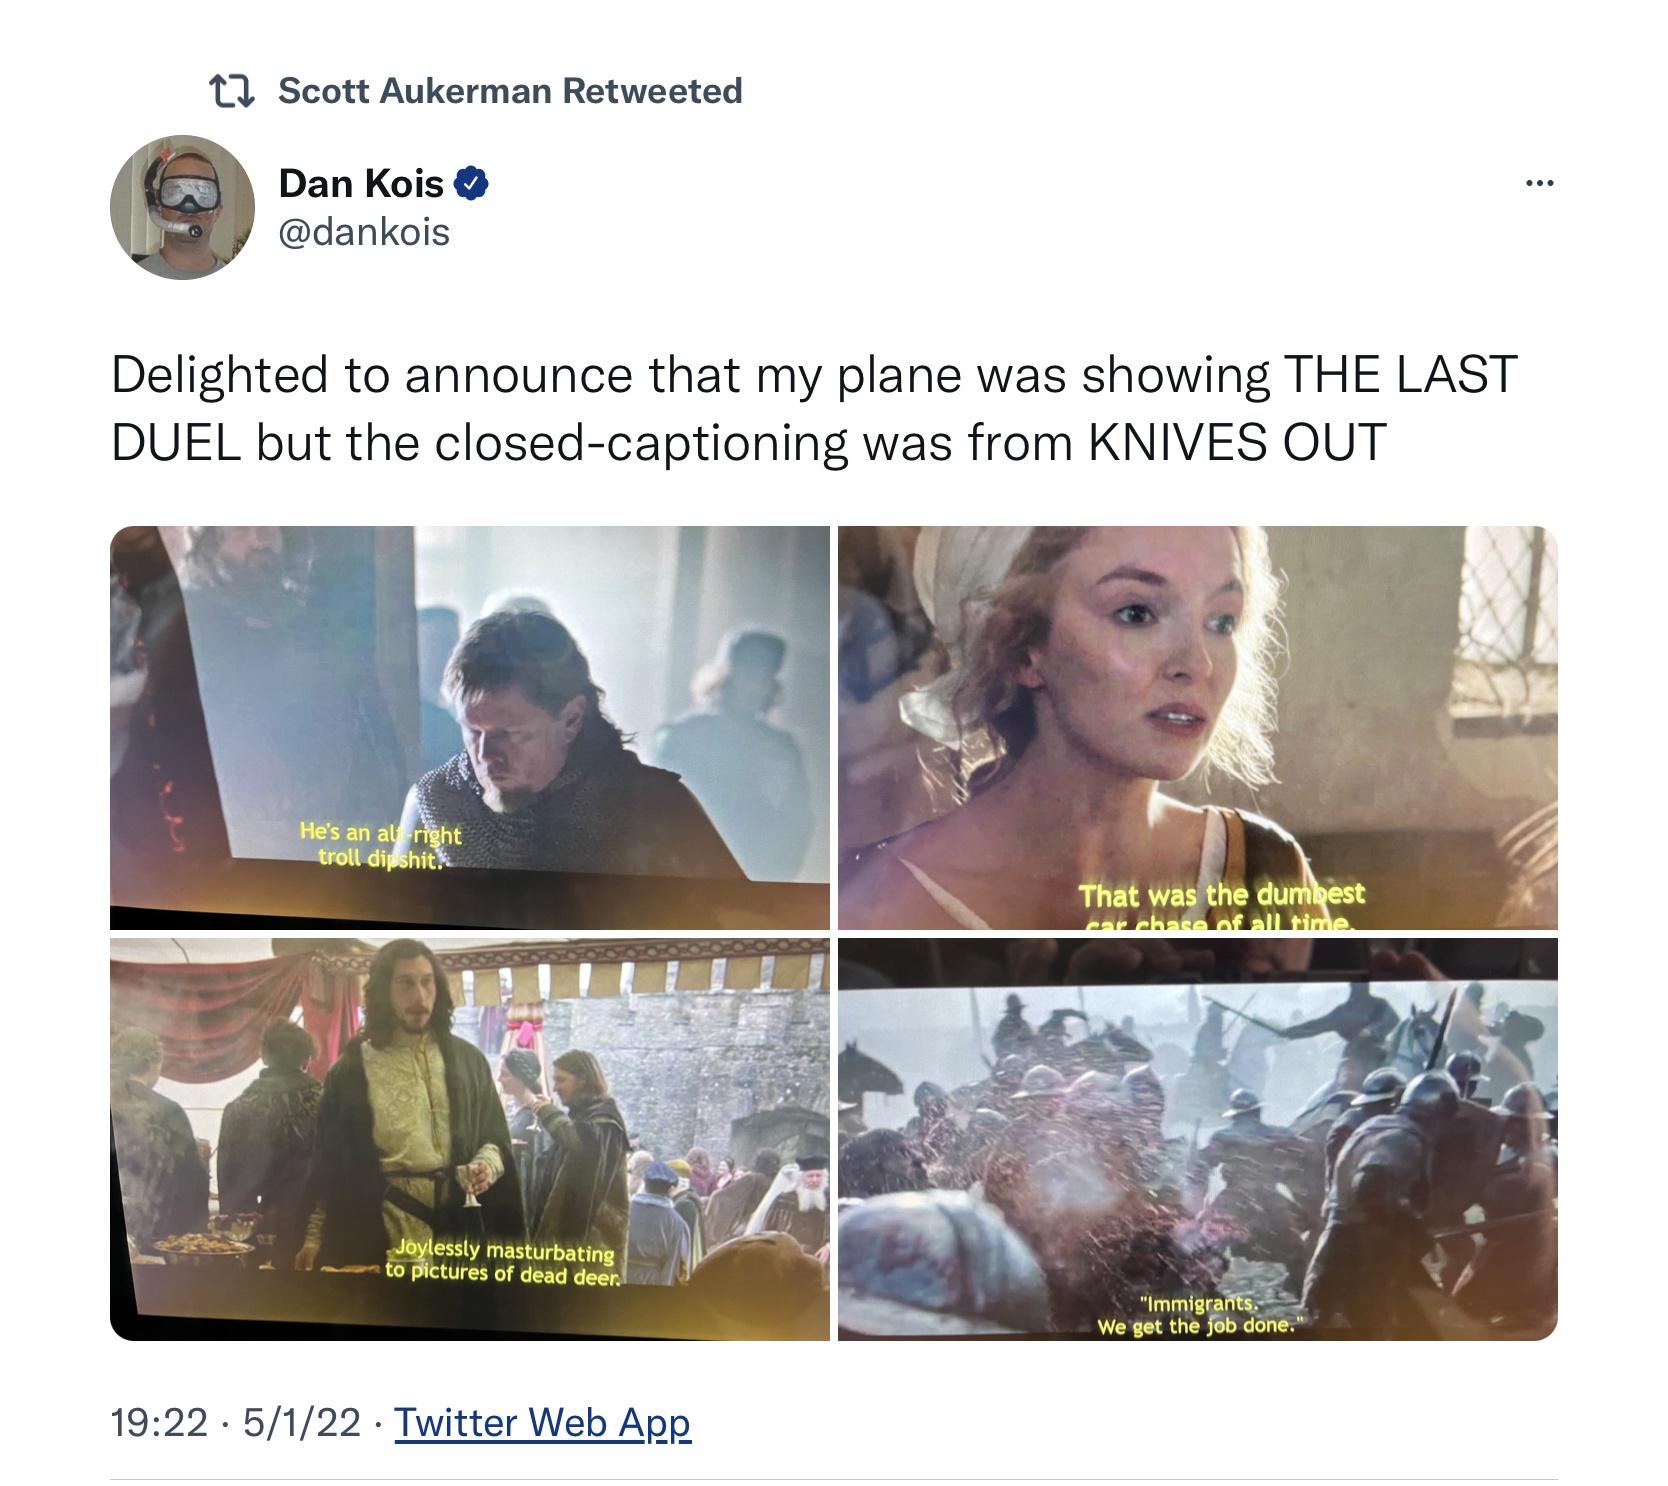Open the blonde woman photo thumbnail
The width and height of the screenshot is (1668, 1486).
[1198, 728]
